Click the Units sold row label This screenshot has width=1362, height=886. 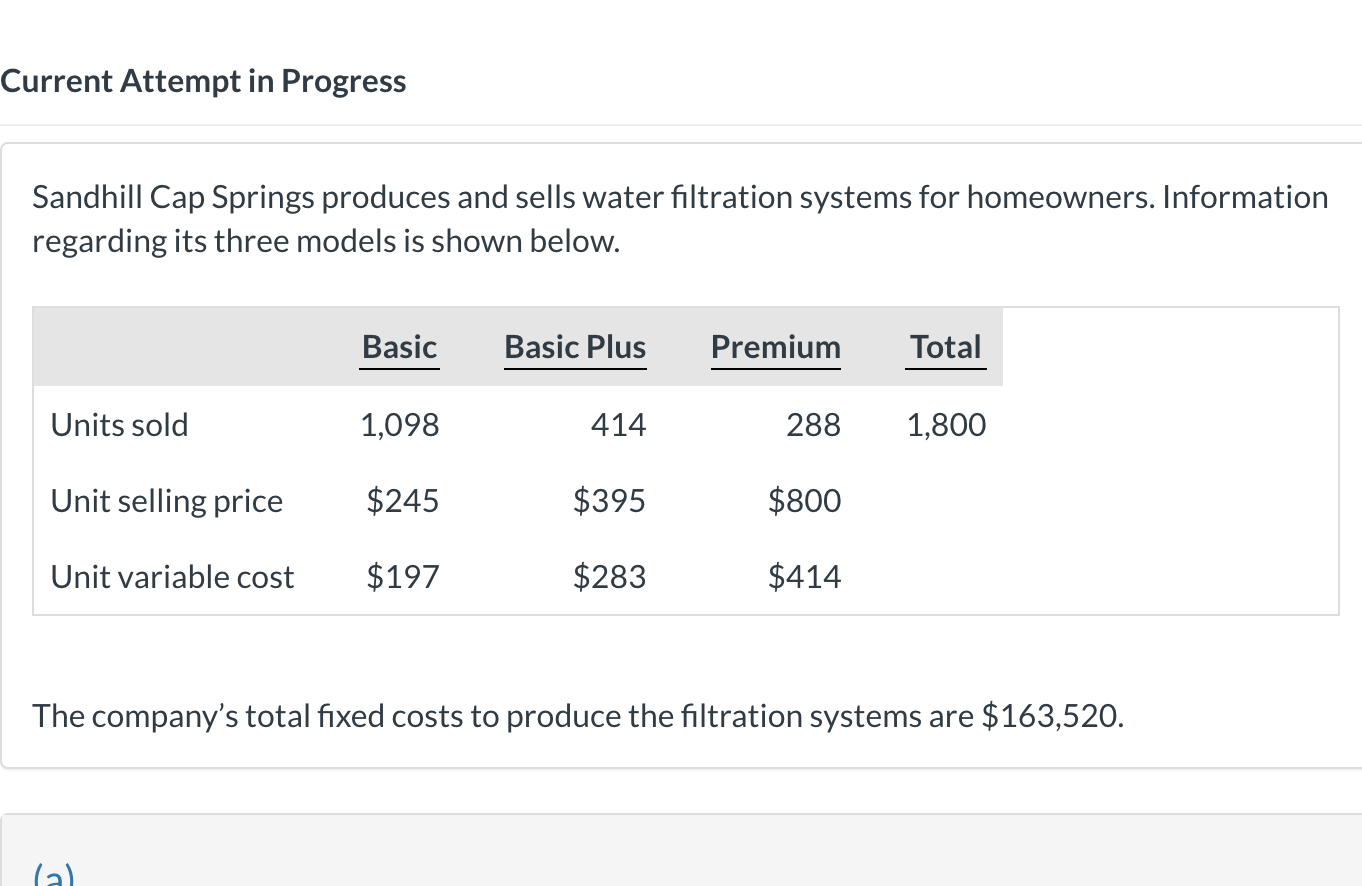click(x=119, y=425)
